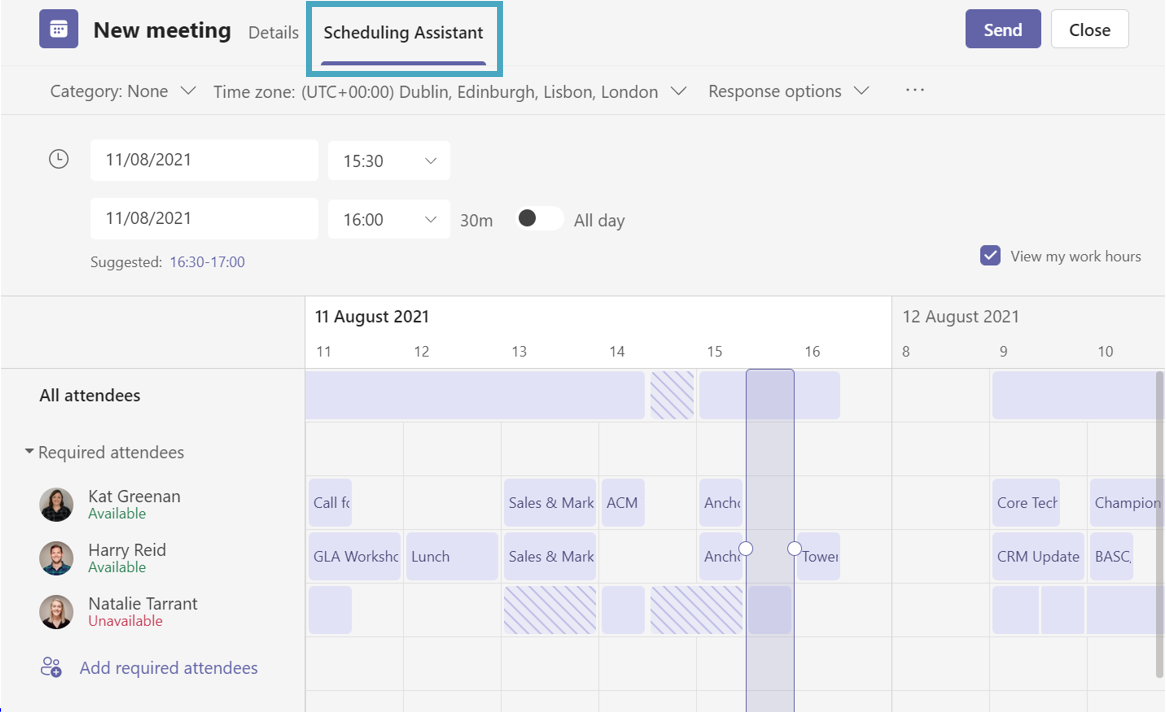Click the start date field showing 11/08/2021
This screenshot has height=712, width=1166.
[x=204, y=160]
